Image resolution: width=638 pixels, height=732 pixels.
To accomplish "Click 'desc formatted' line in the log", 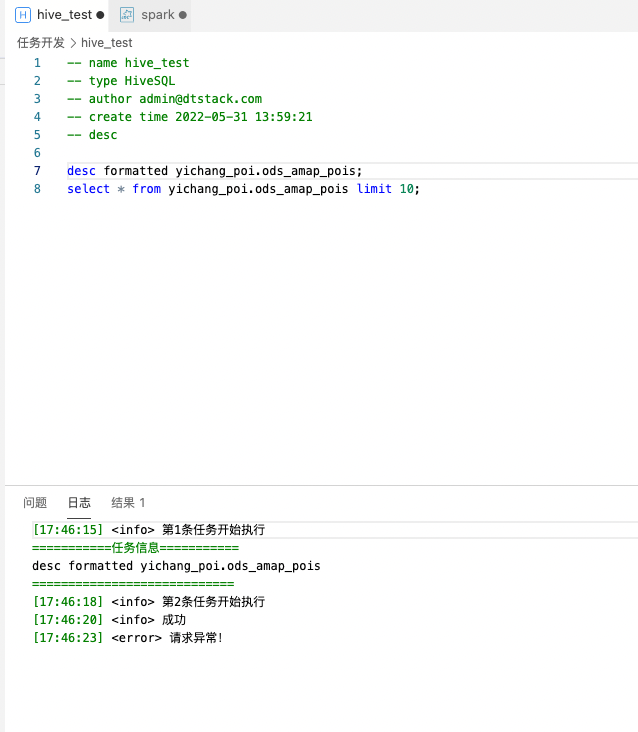I will 176,566.
